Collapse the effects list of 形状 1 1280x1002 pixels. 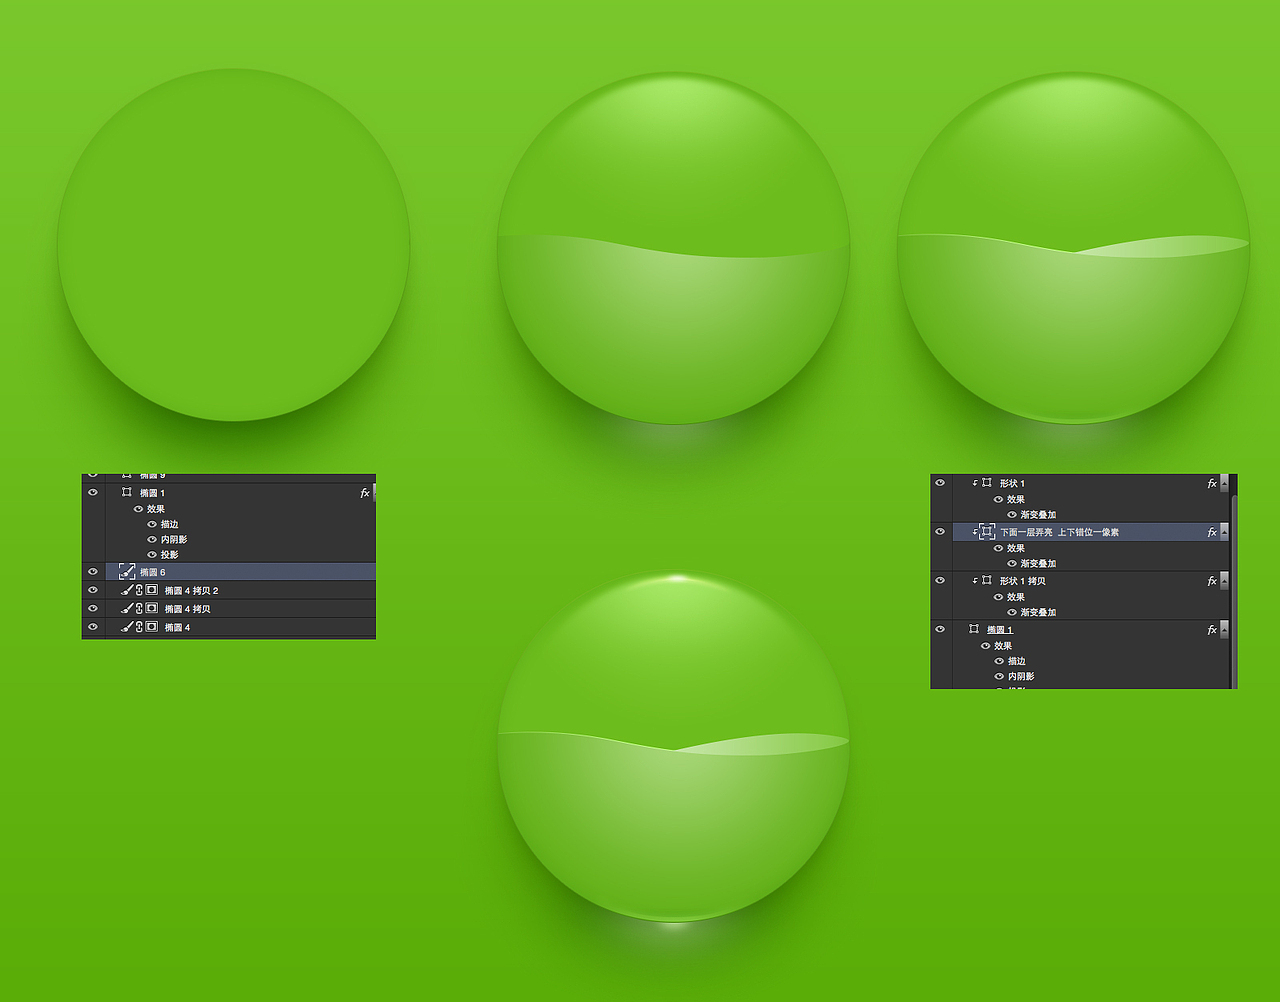pyautogui.click(x=1224, y=483)
